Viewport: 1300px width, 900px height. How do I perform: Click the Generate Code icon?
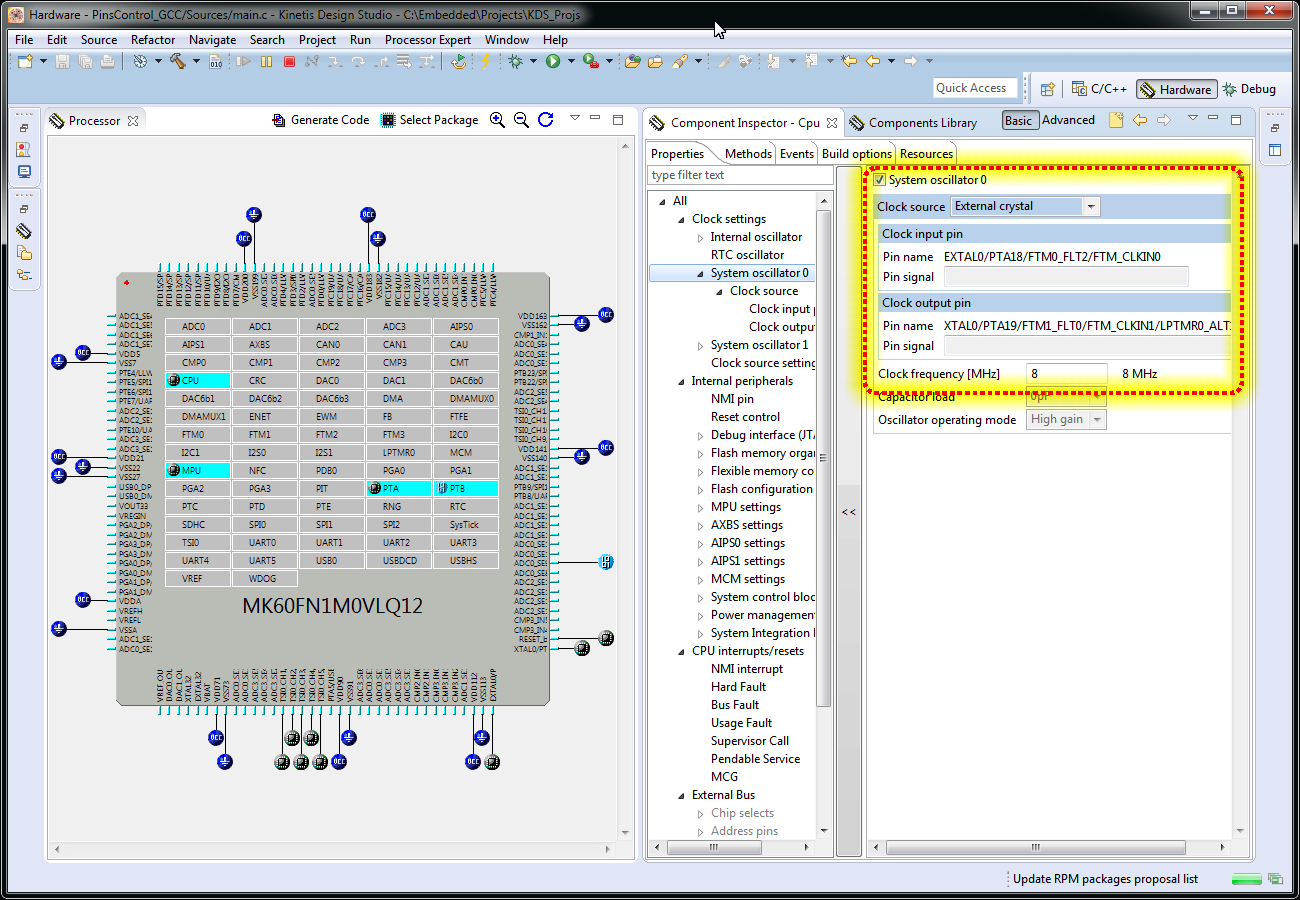[x=279, y=120]
